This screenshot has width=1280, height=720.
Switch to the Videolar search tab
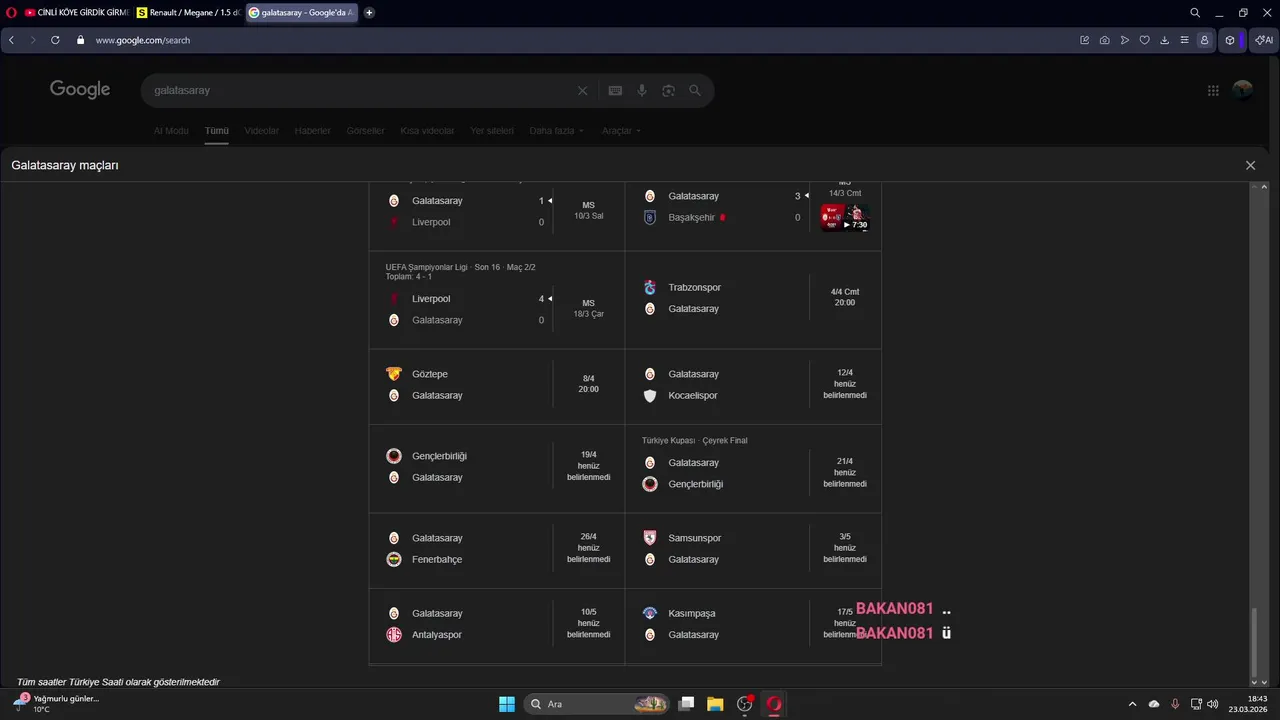tap(262, 131)
